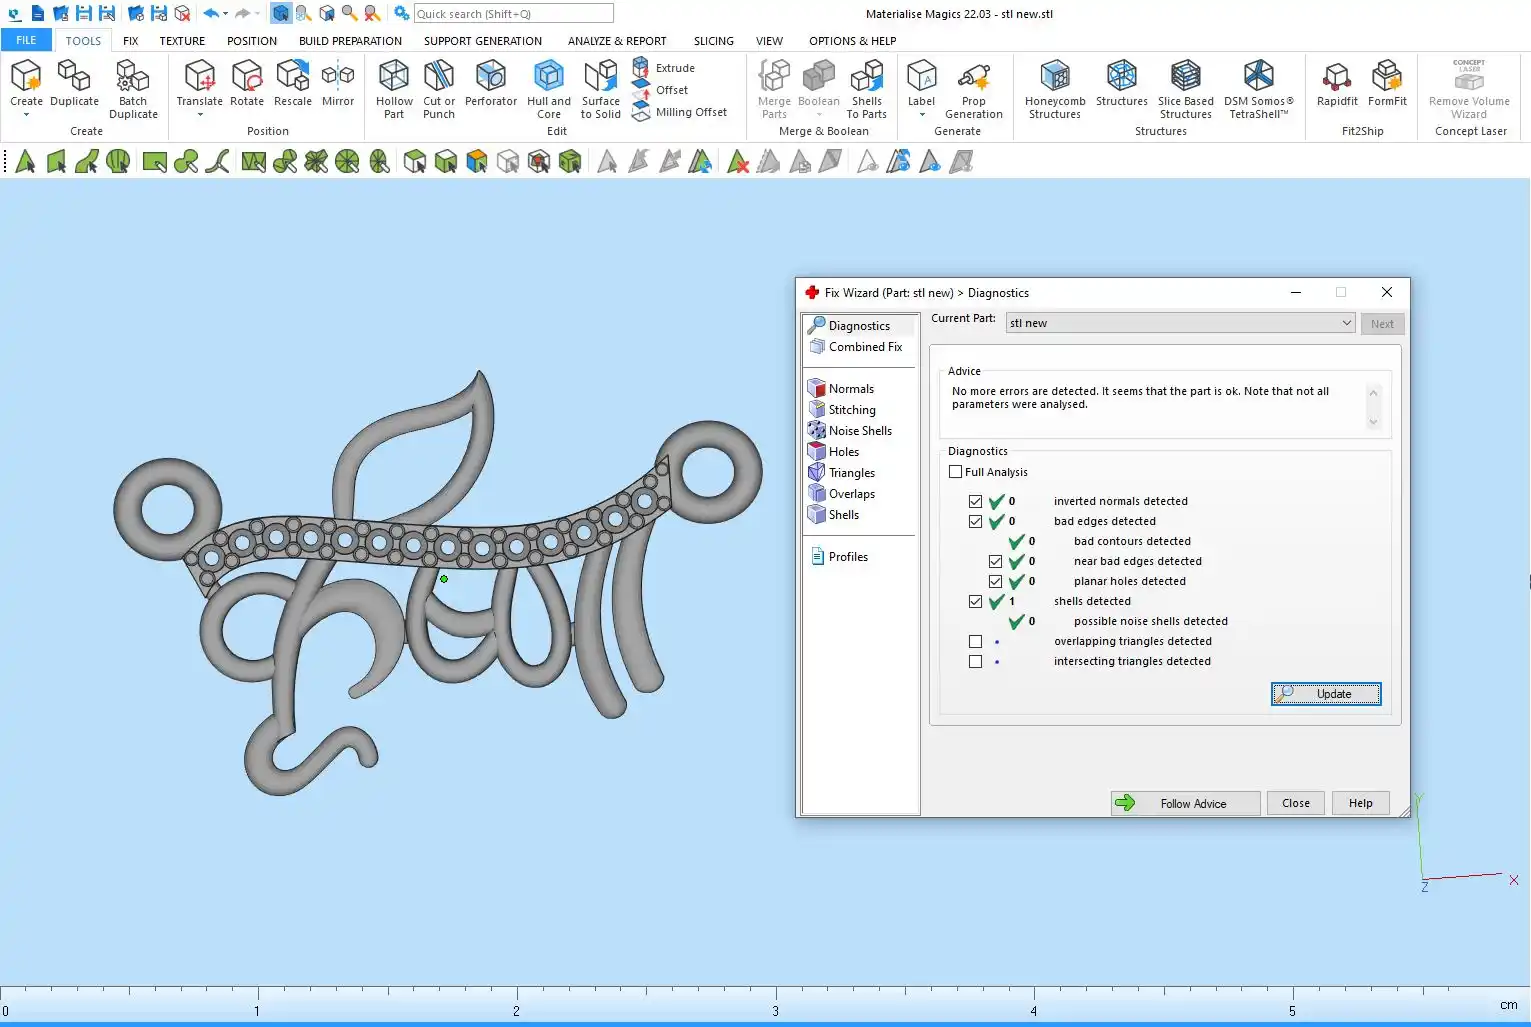Open the SUPPORT GENERATION tab

482,41
